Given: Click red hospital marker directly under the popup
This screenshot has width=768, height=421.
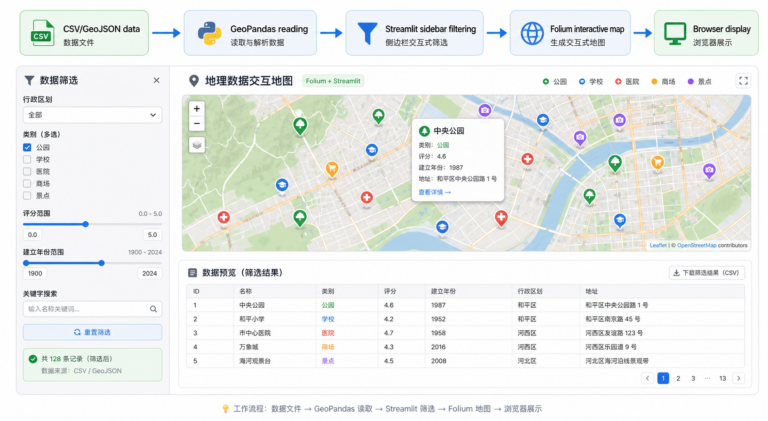Looking at the screenshot, I should point(501,217).
